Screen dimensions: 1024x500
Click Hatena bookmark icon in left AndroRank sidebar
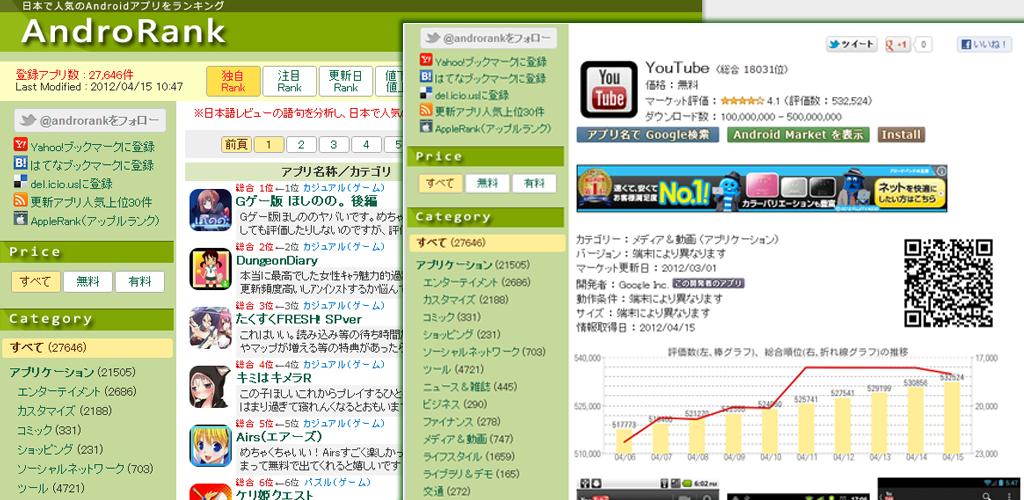pyautogui.click(x=20, y=164)
